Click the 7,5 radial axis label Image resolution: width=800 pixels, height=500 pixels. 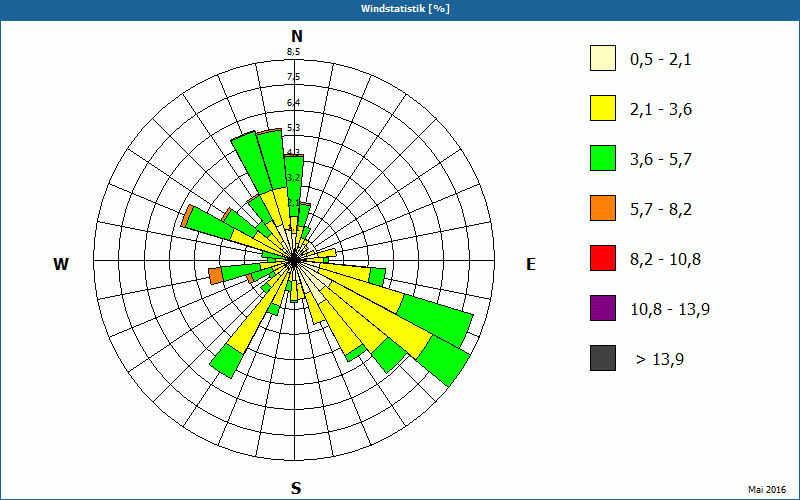[x=293, y=77]
